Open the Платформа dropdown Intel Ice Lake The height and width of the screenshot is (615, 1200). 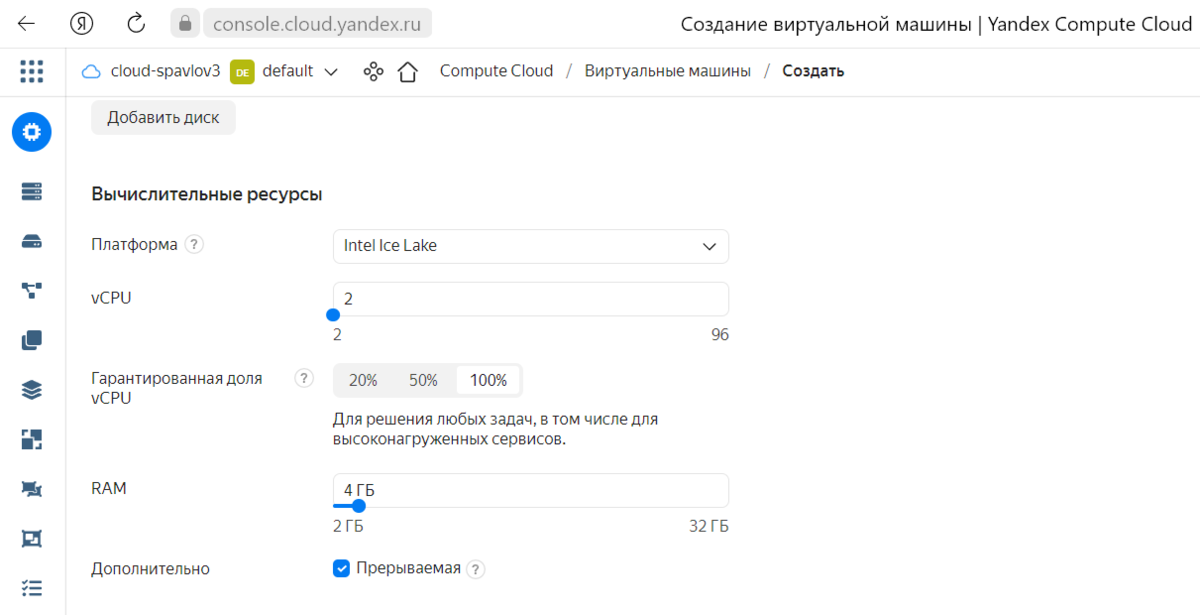530,246
